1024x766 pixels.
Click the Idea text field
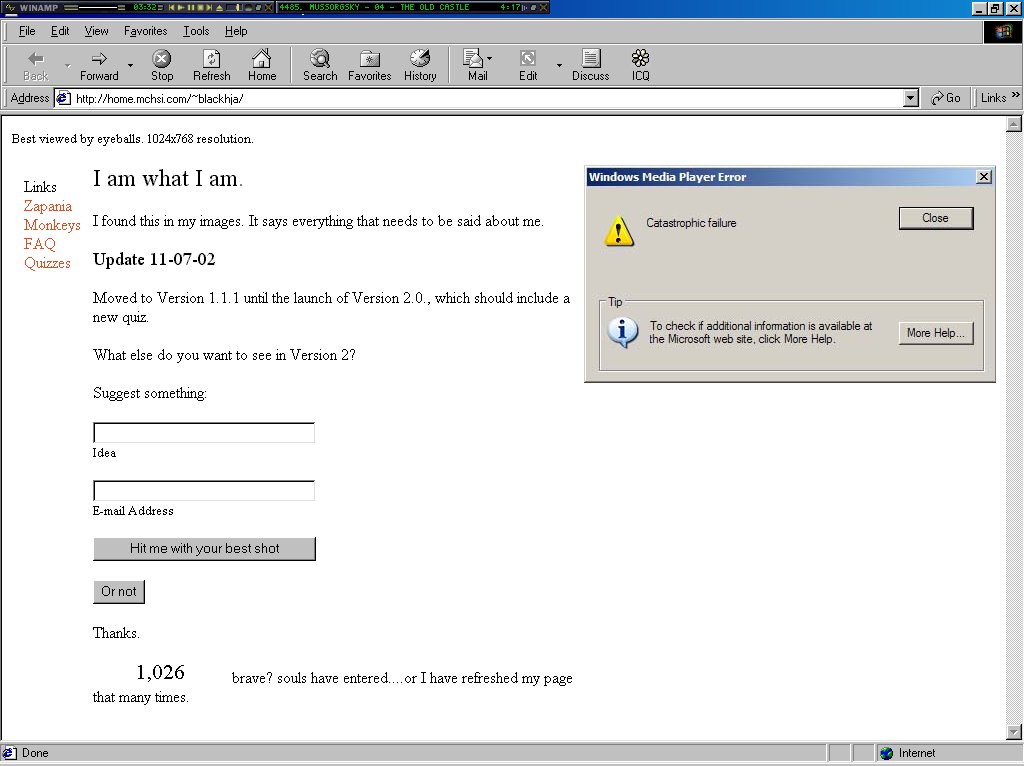click(204, 433)
